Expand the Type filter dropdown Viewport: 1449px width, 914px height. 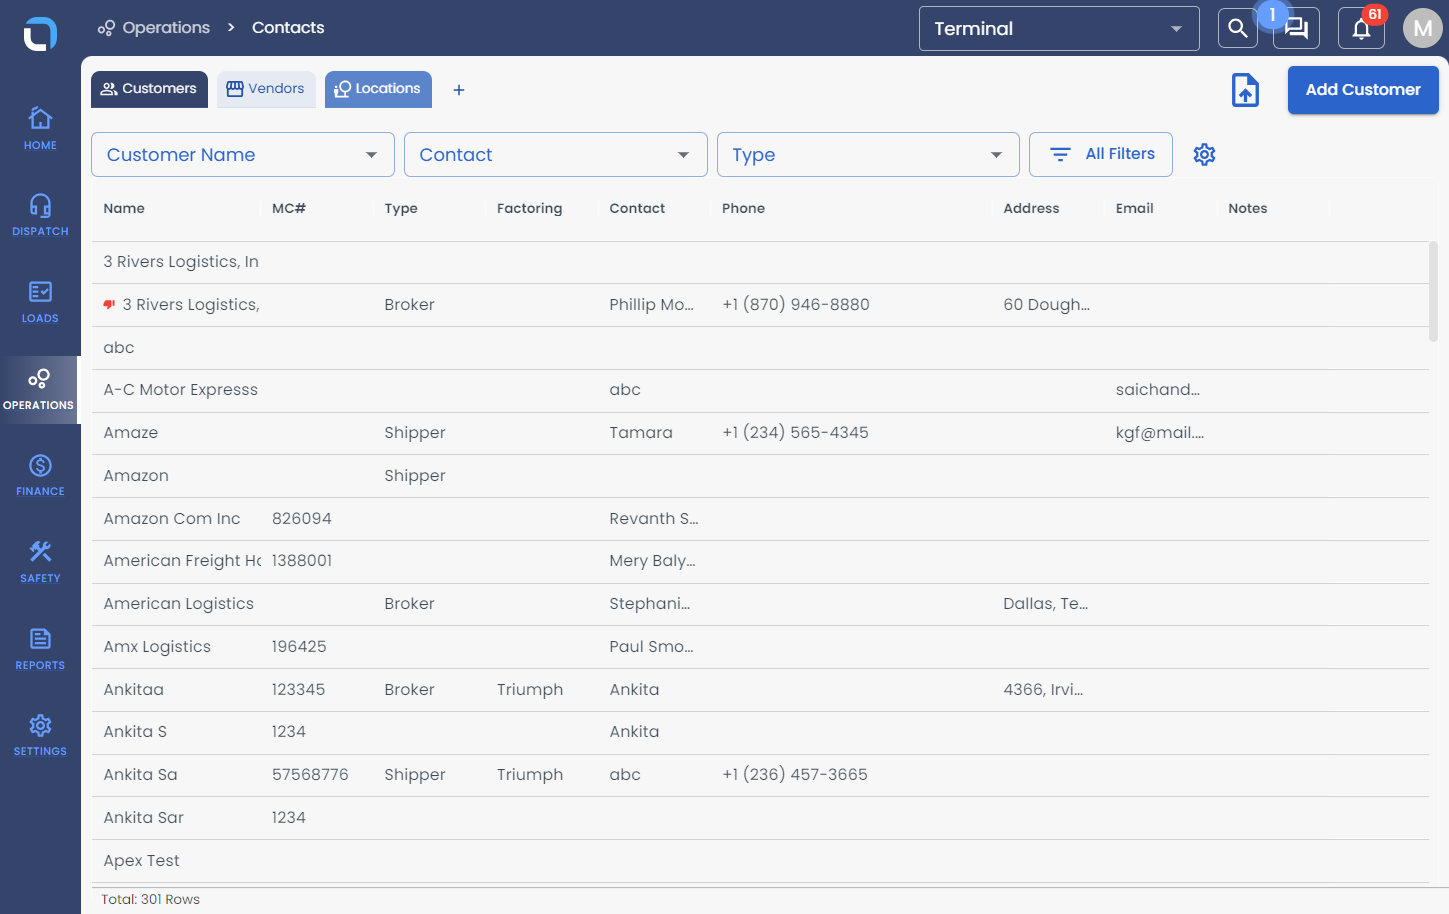[868, 155]
